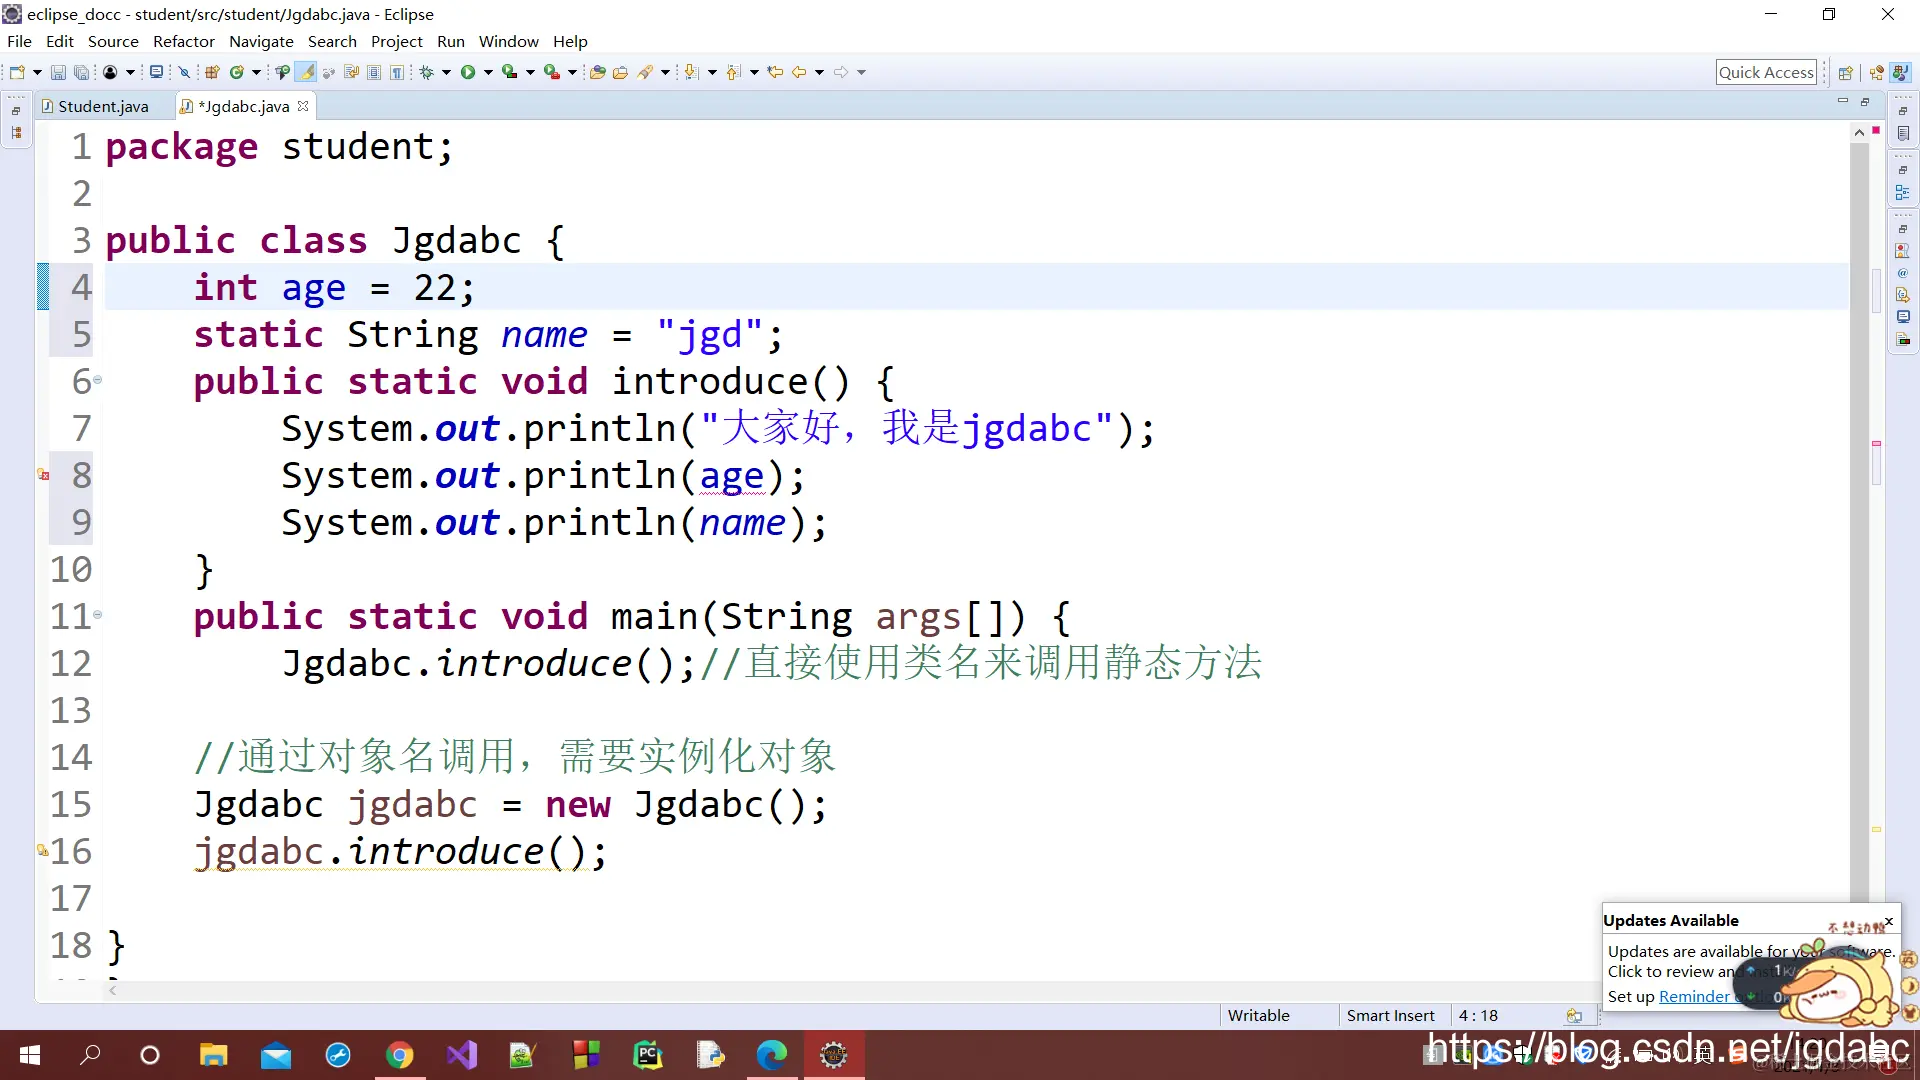Click the Debug bug icon
Image resolution: width=1920 pixels, height=1080 pixels.
coord(427,72)
